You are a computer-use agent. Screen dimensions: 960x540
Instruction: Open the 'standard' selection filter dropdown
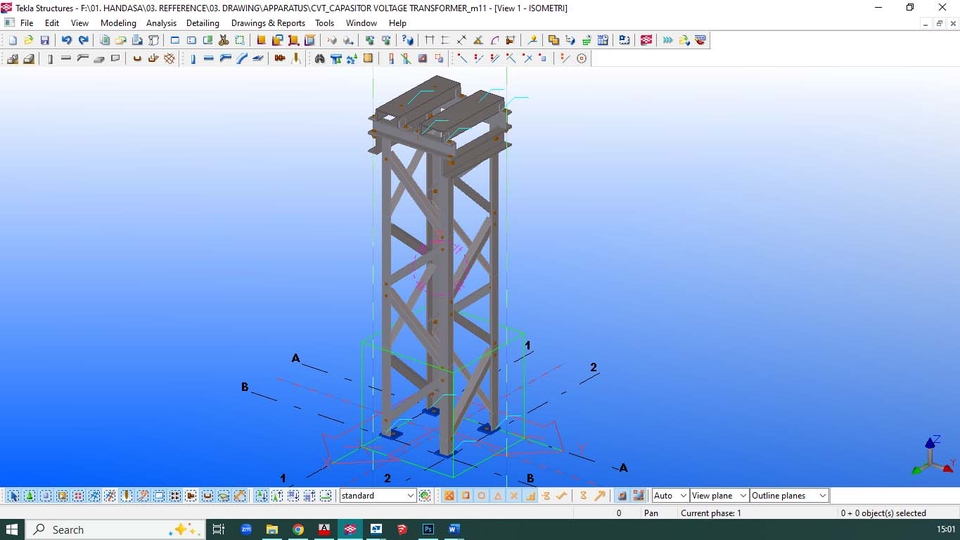pos(378,496)
